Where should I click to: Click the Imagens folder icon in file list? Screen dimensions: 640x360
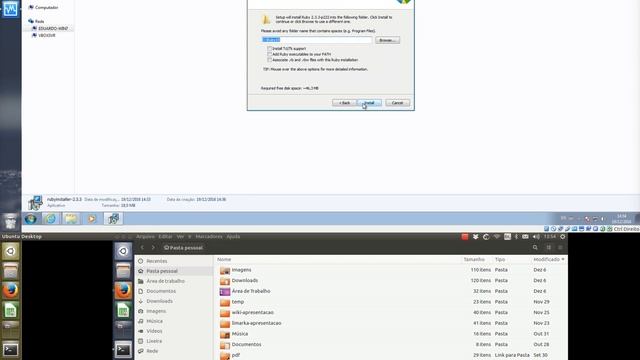tap(225, 270)
